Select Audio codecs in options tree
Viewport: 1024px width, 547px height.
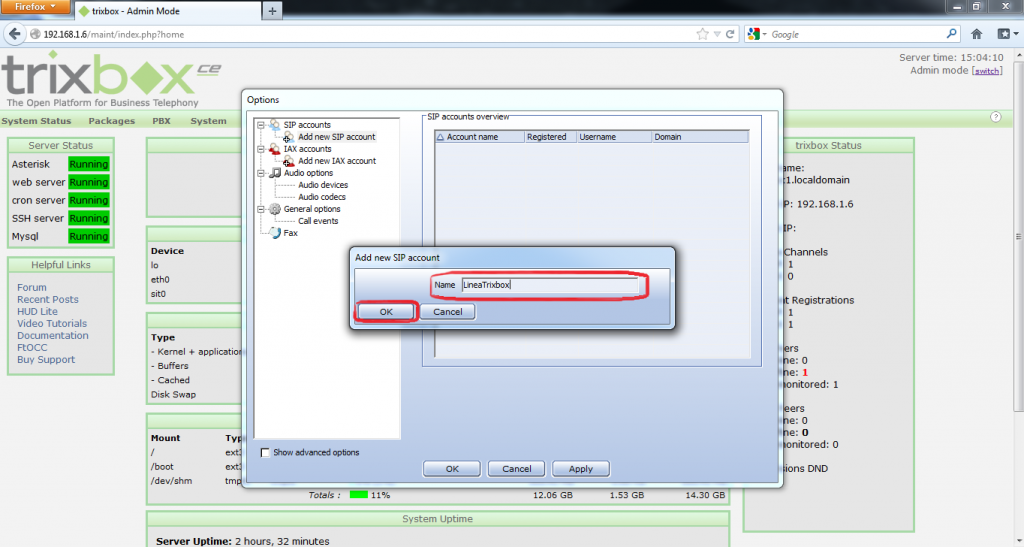click(x=322, y=197)
